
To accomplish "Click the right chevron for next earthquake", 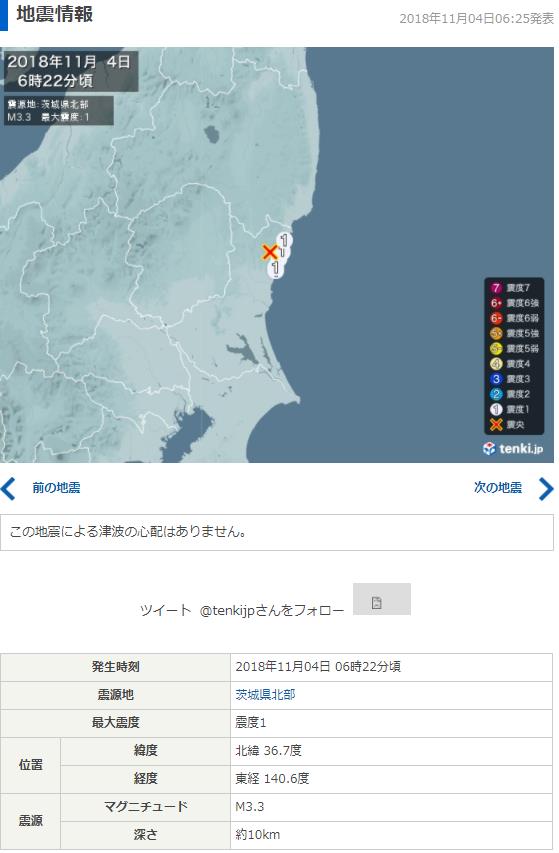I will [x=546, y=488].
